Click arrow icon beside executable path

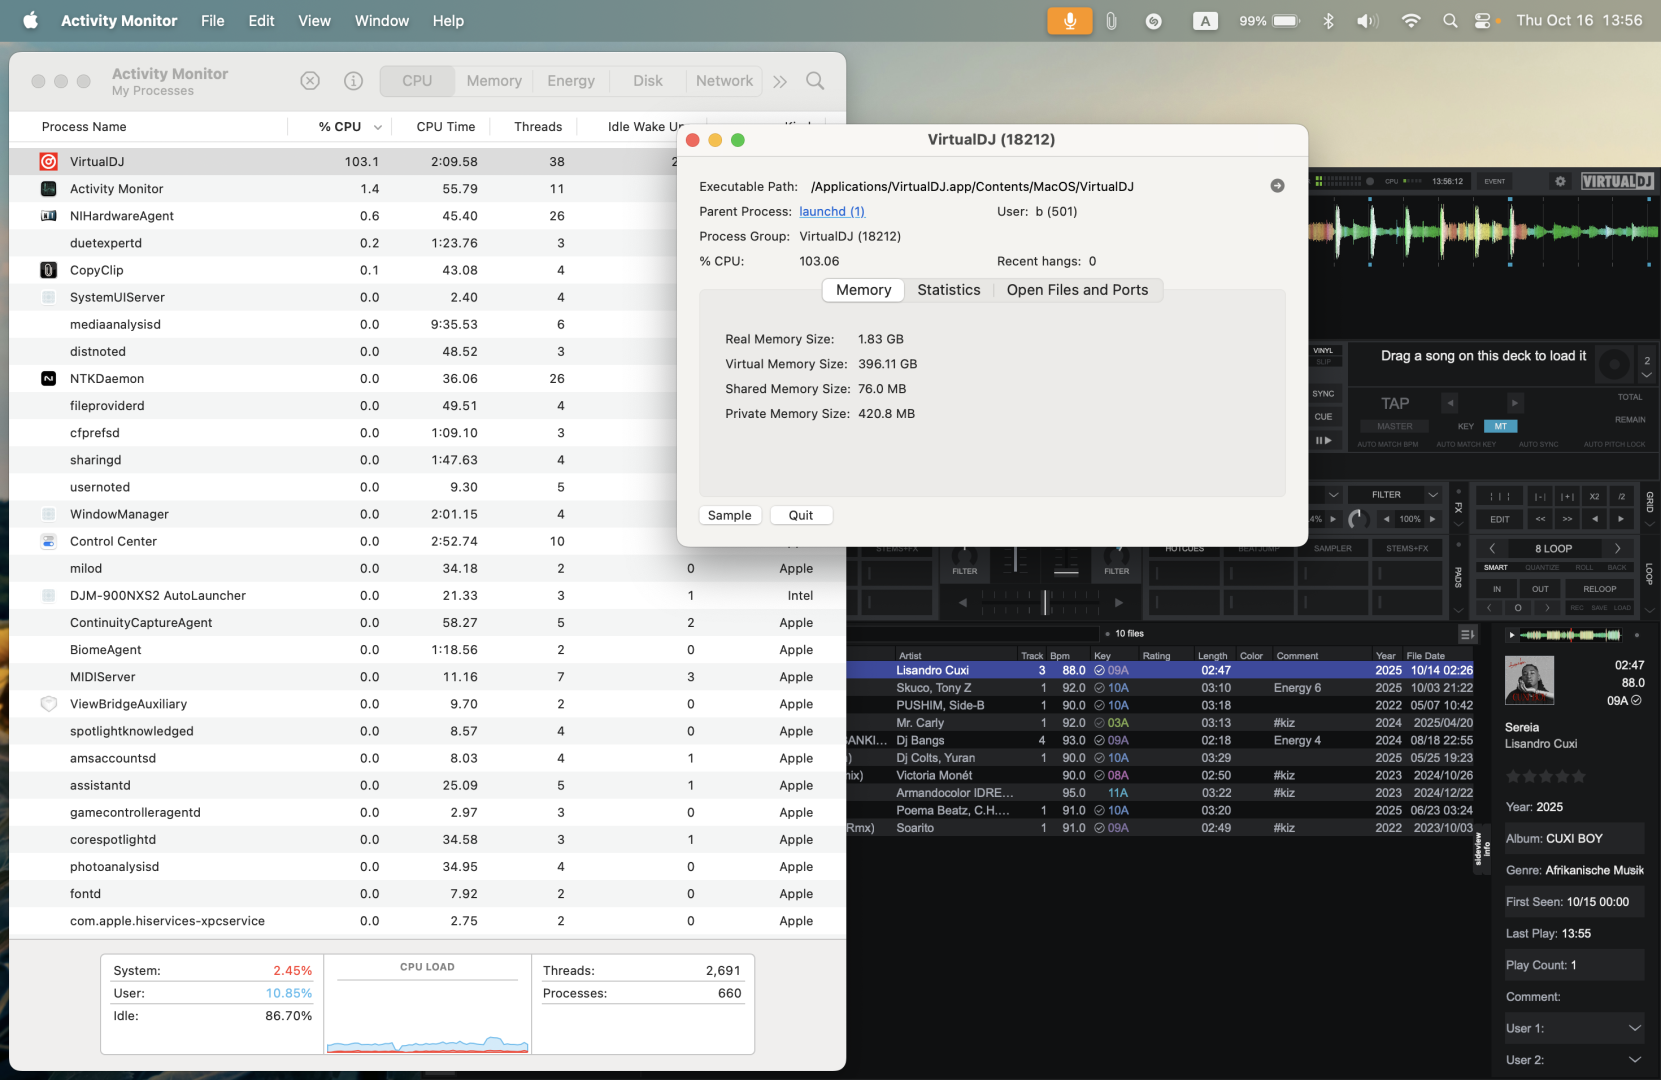(x=1277, y=186)
